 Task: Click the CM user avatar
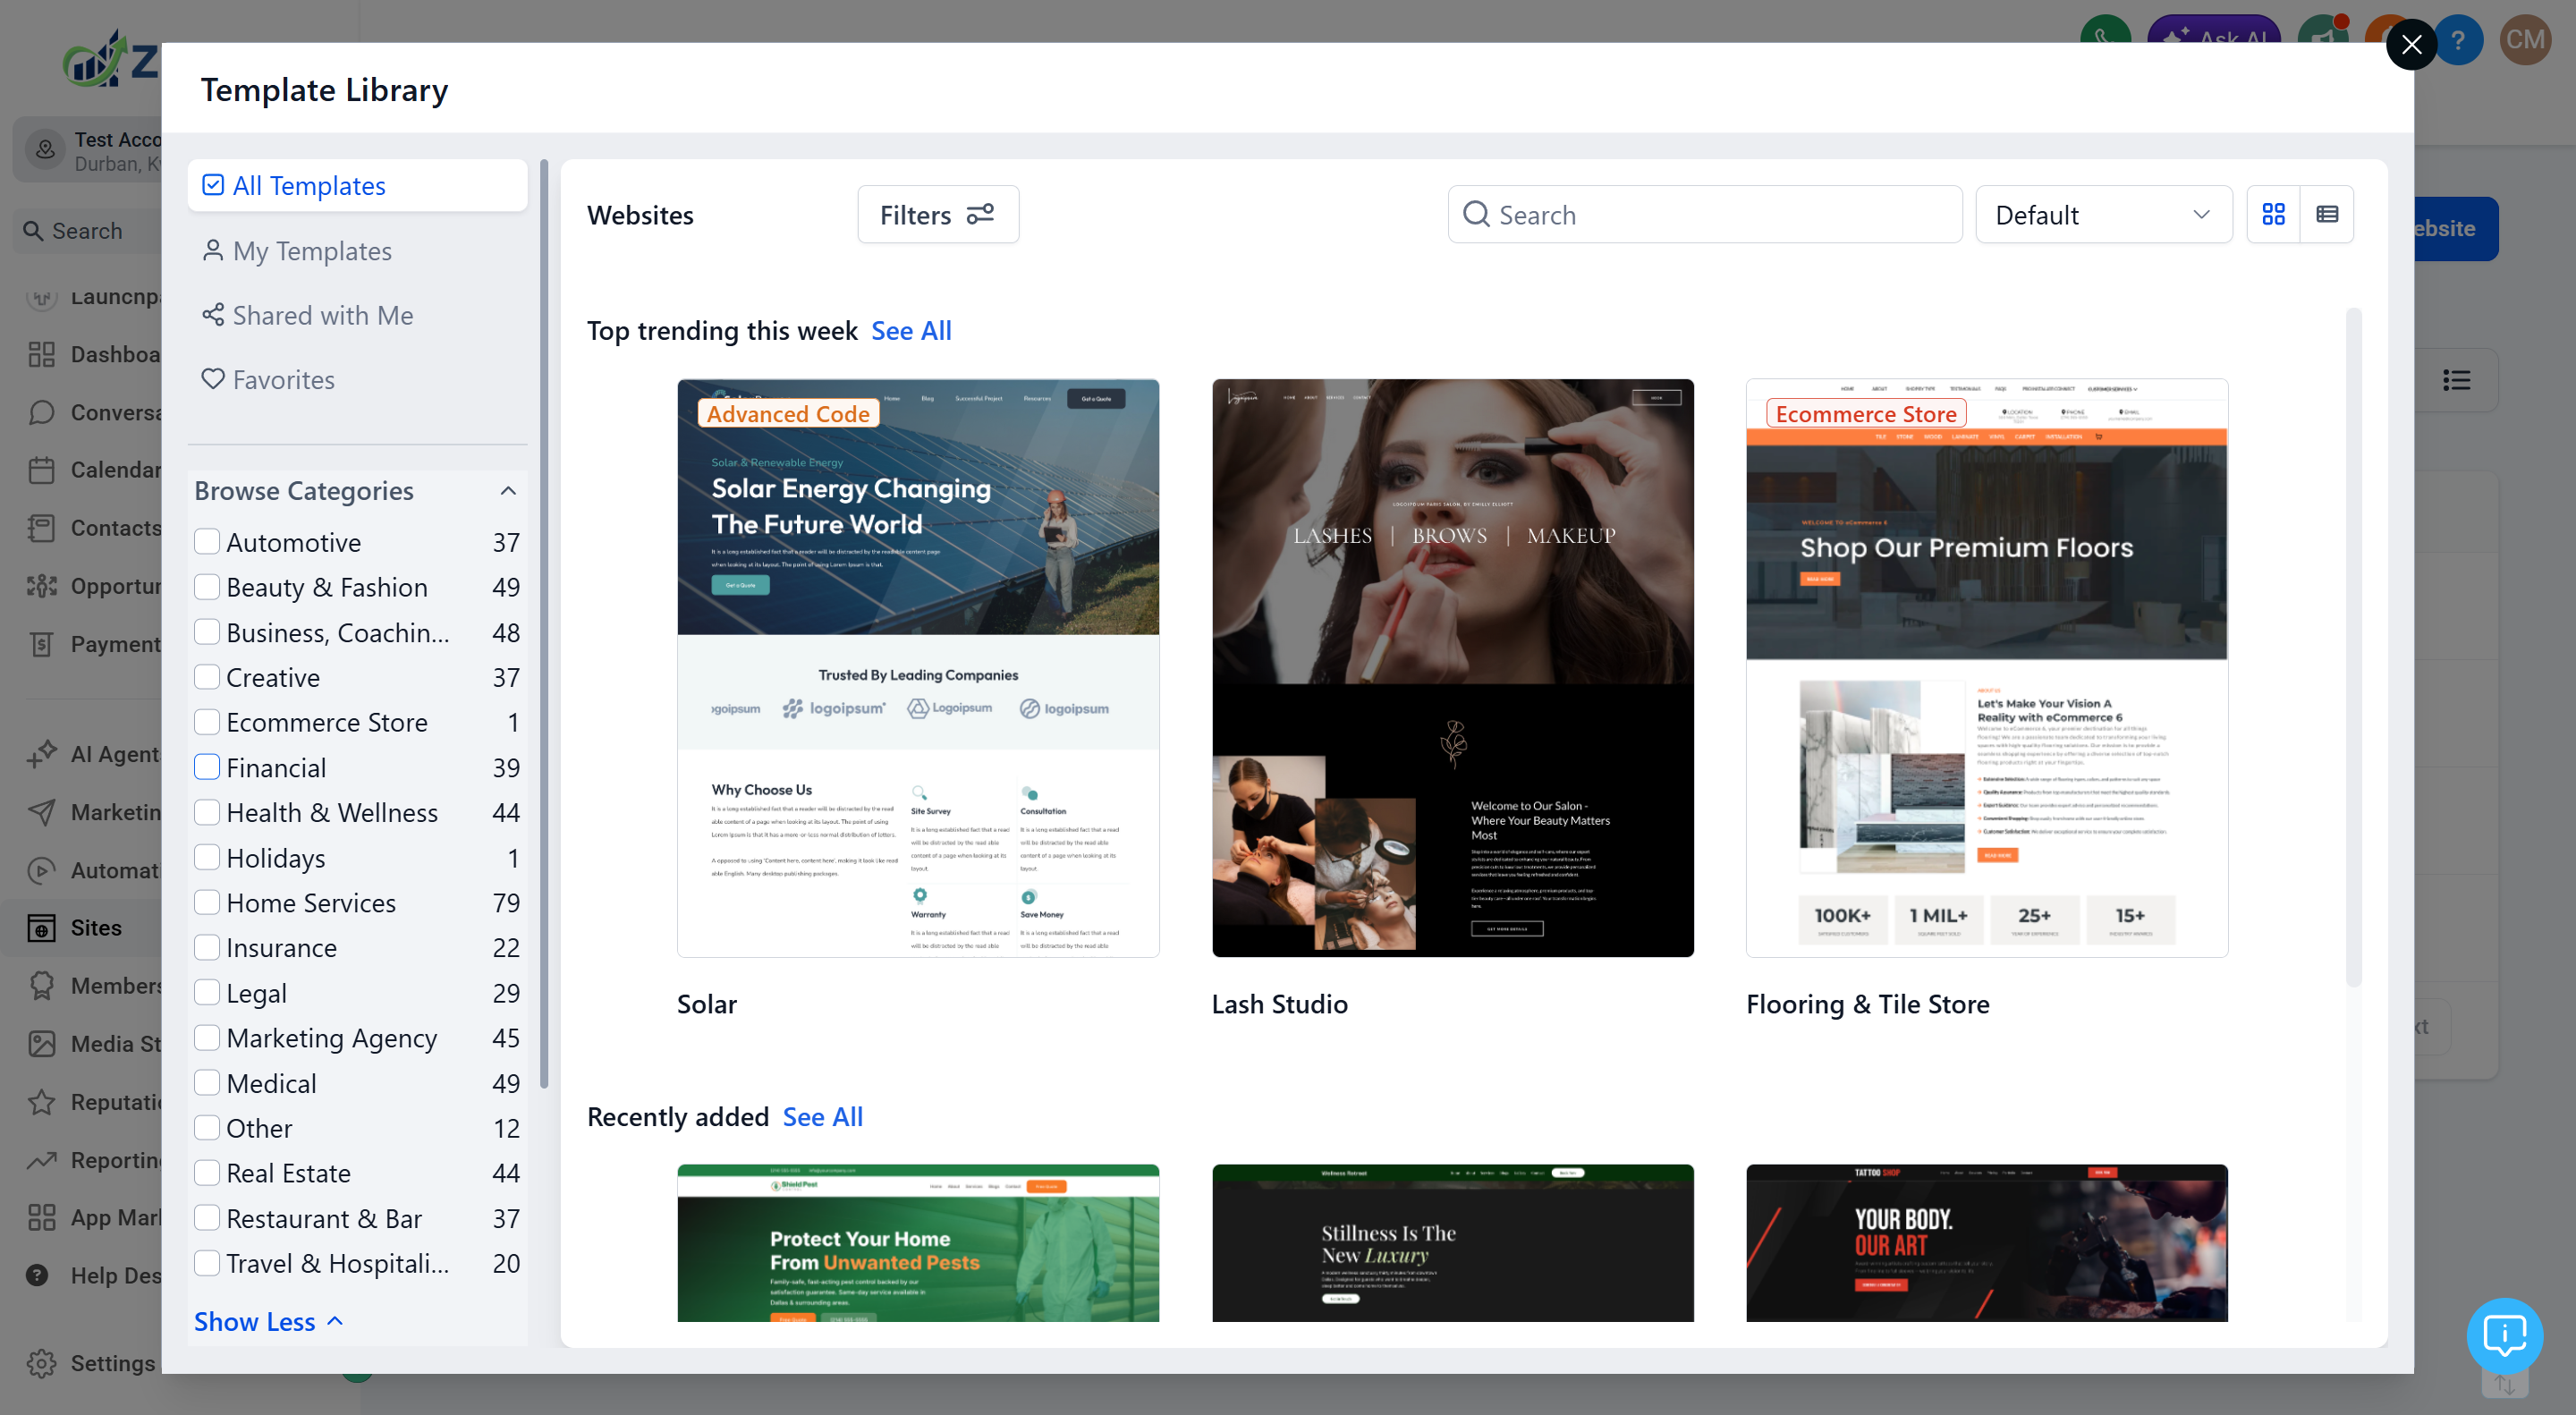(2525, 40)
